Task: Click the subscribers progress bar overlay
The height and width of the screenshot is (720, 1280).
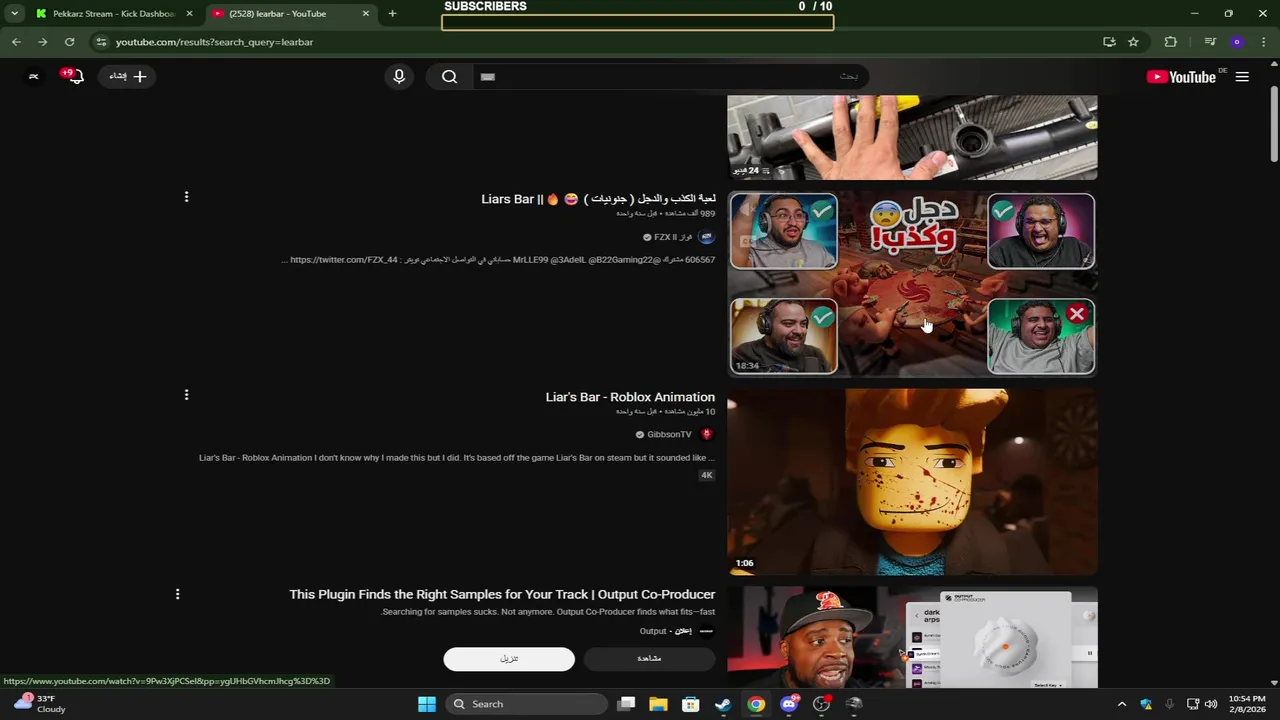Action: coord(637,23)
